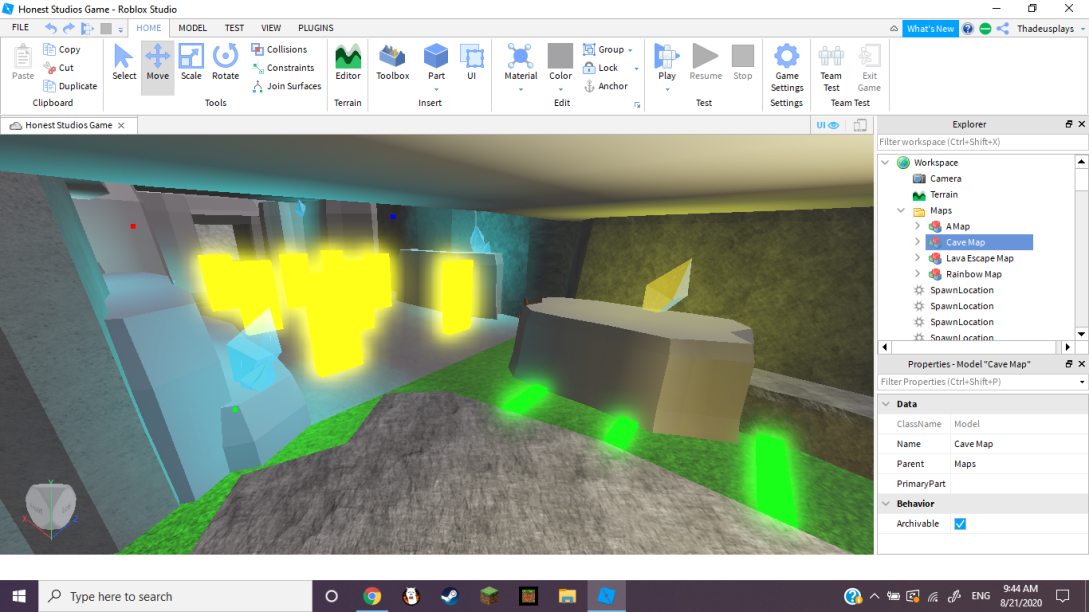The image size is (1089, 612).
Task: Expand the Lava Escape Map model
Action: 917,258
